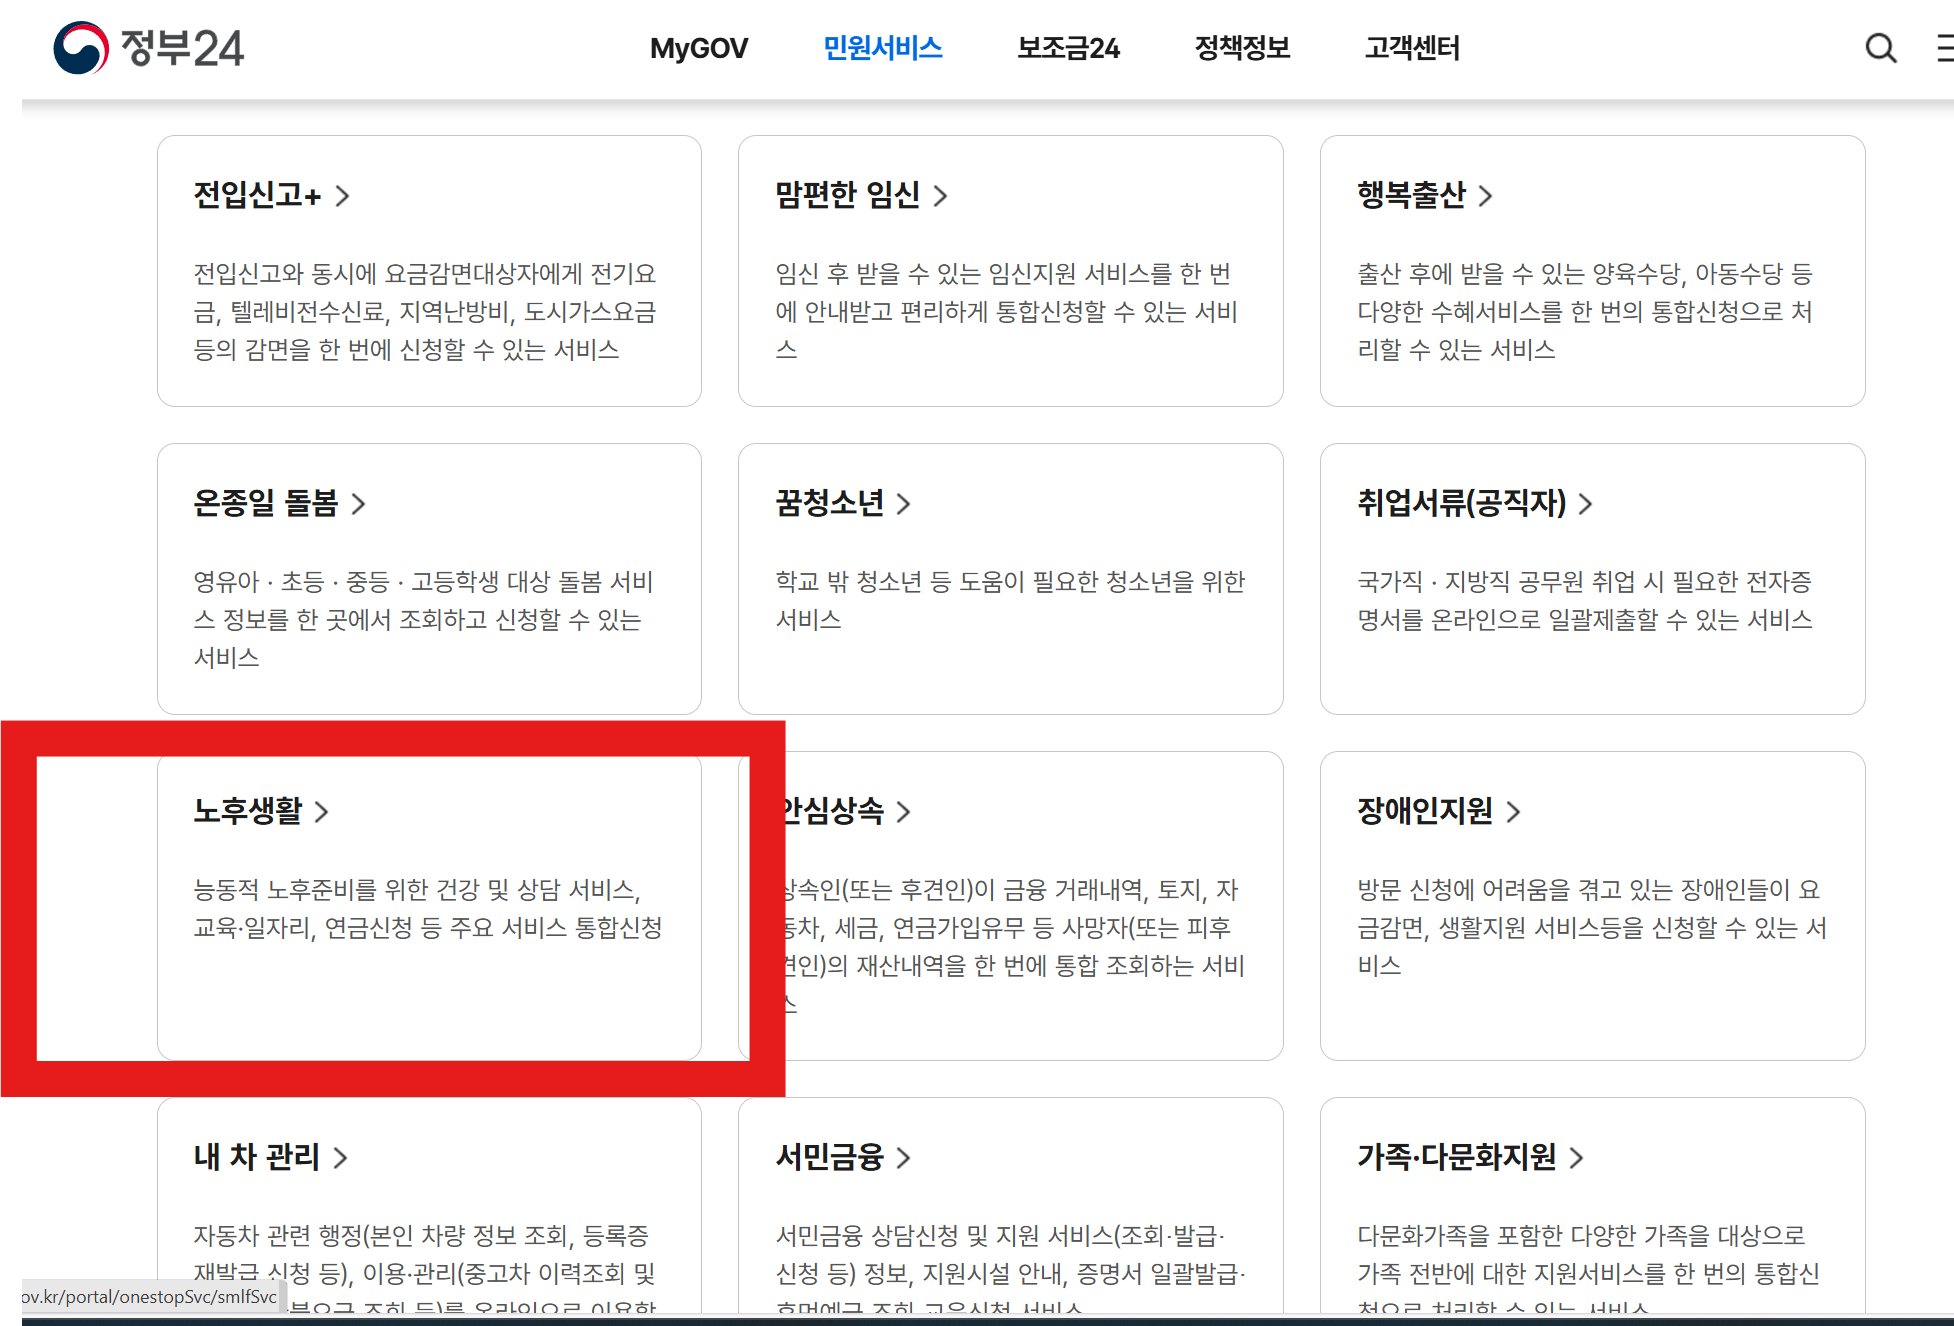Expand 장애인지원 using its chevron
This screenshot has height=1326, width=1954.
click(x=1513, y=812)
